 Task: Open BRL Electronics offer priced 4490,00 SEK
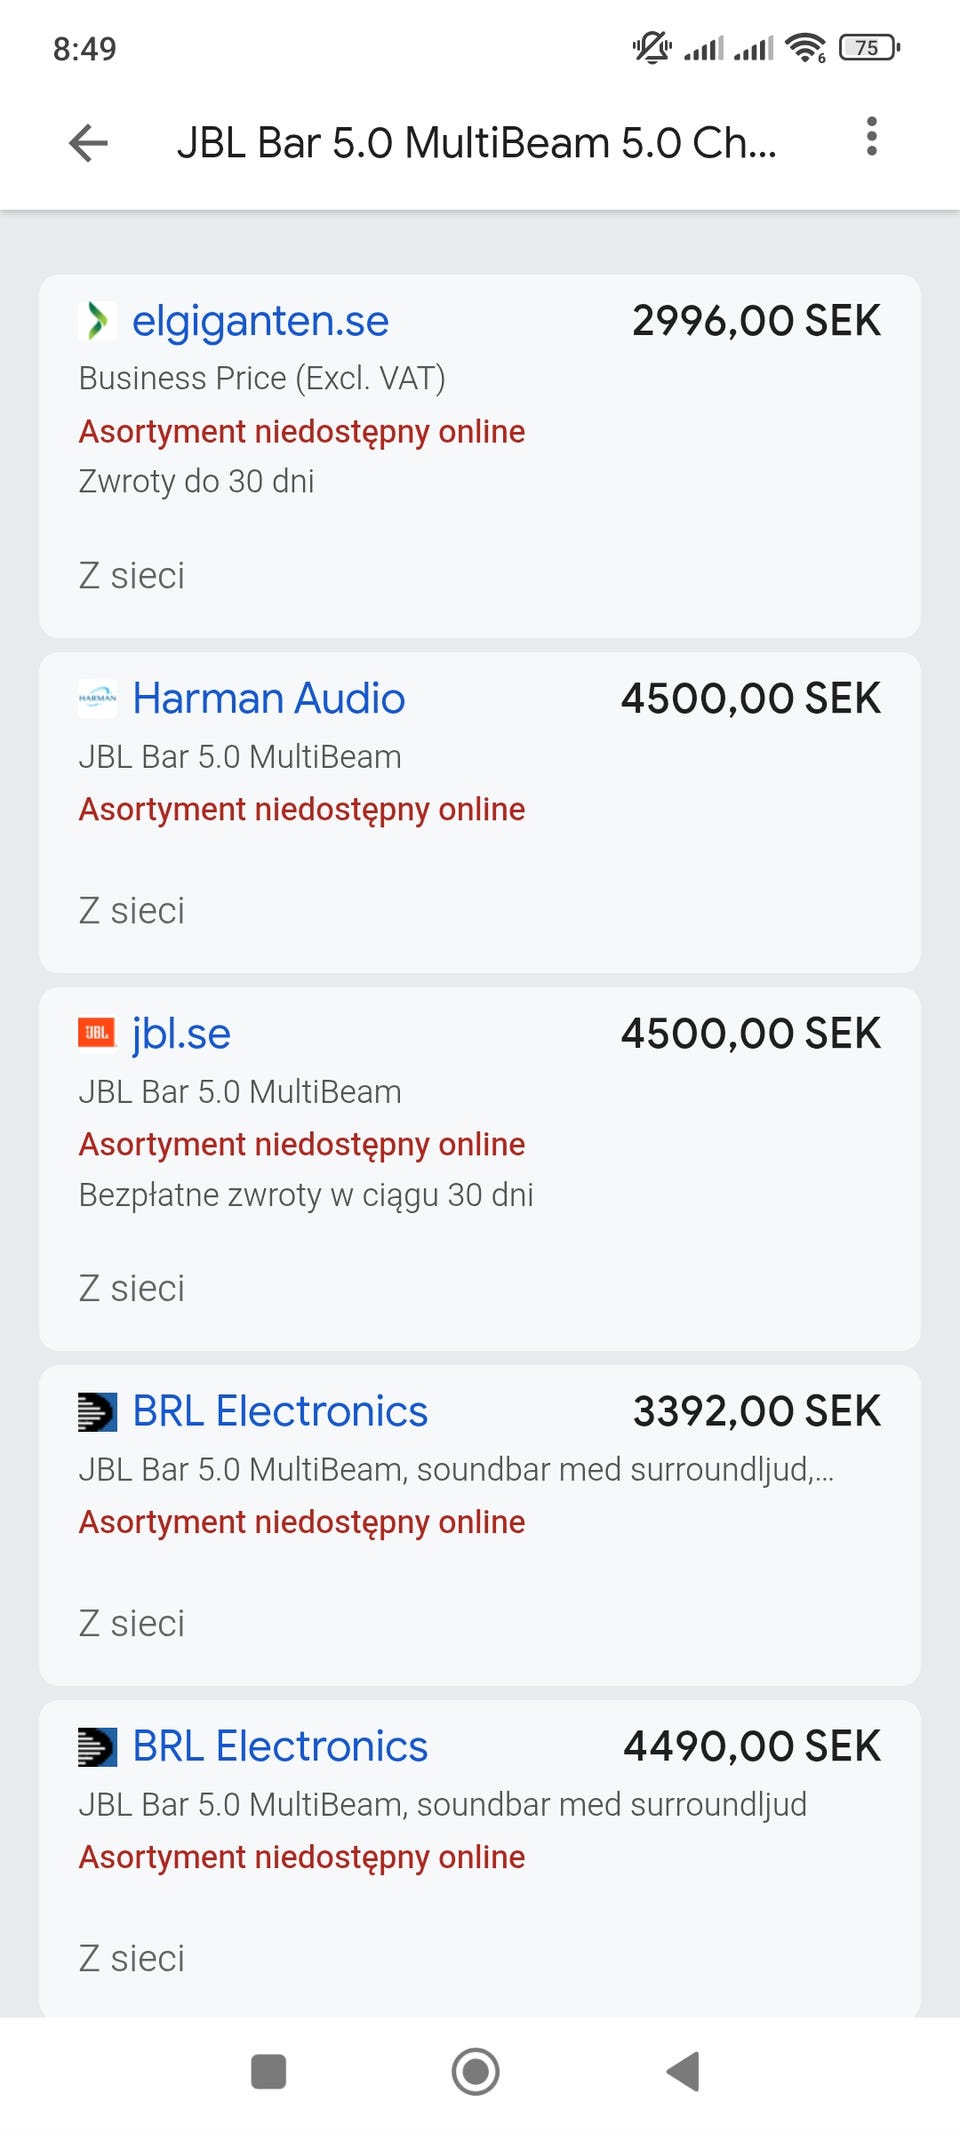click(x=280, y=1746)
